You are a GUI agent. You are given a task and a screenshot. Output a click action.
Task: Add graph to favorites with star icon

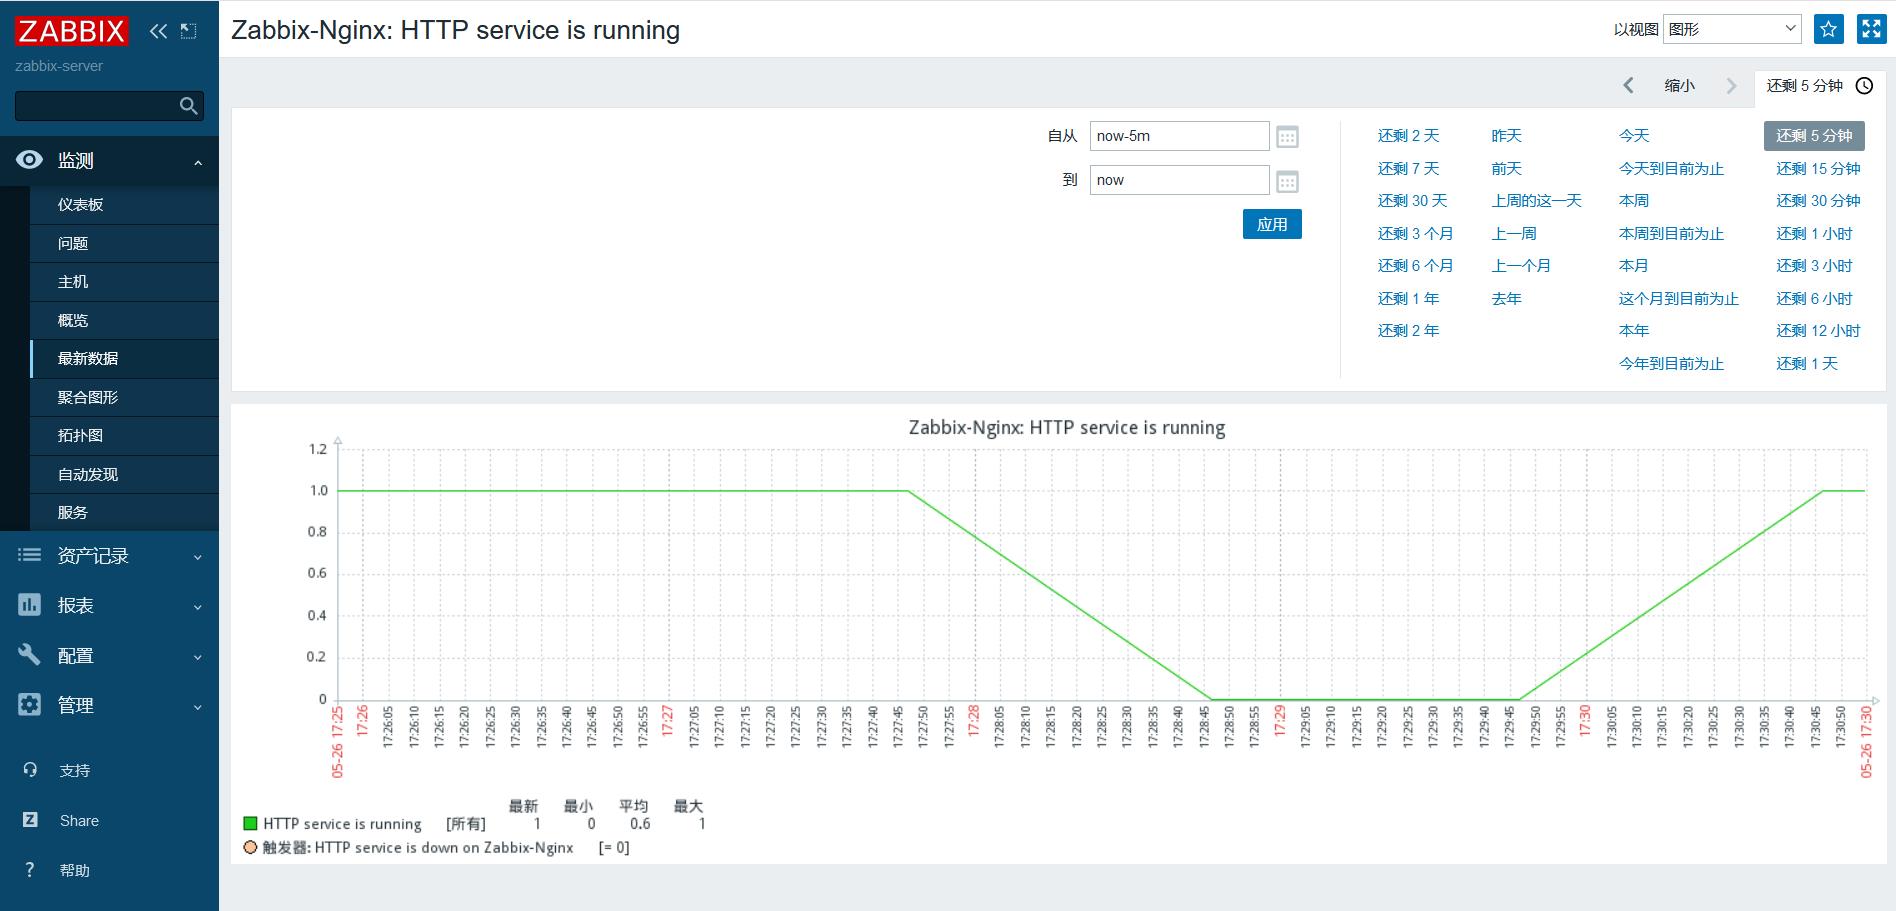click(x=1829, y=29)
